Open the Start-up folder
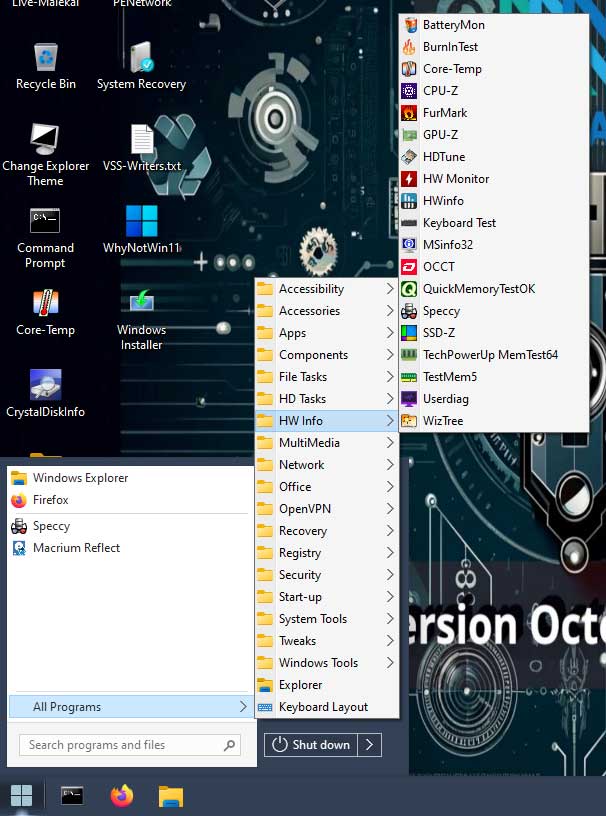606x816 pixels. tap(327, 597)
